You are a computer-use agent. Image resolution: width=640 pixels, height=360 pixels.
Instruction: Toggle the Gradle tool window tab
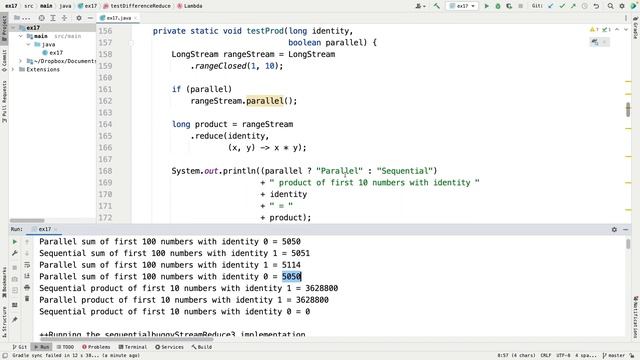pos(636,28)
